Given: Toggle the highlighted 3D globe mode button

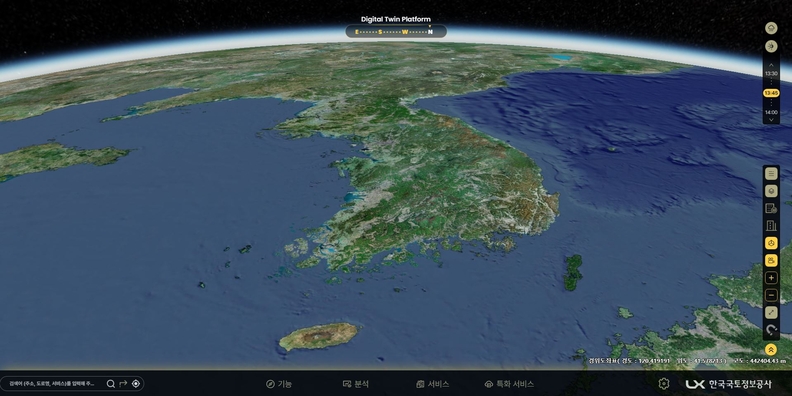Looking at the screenshot, I should [x=771, y=243].
